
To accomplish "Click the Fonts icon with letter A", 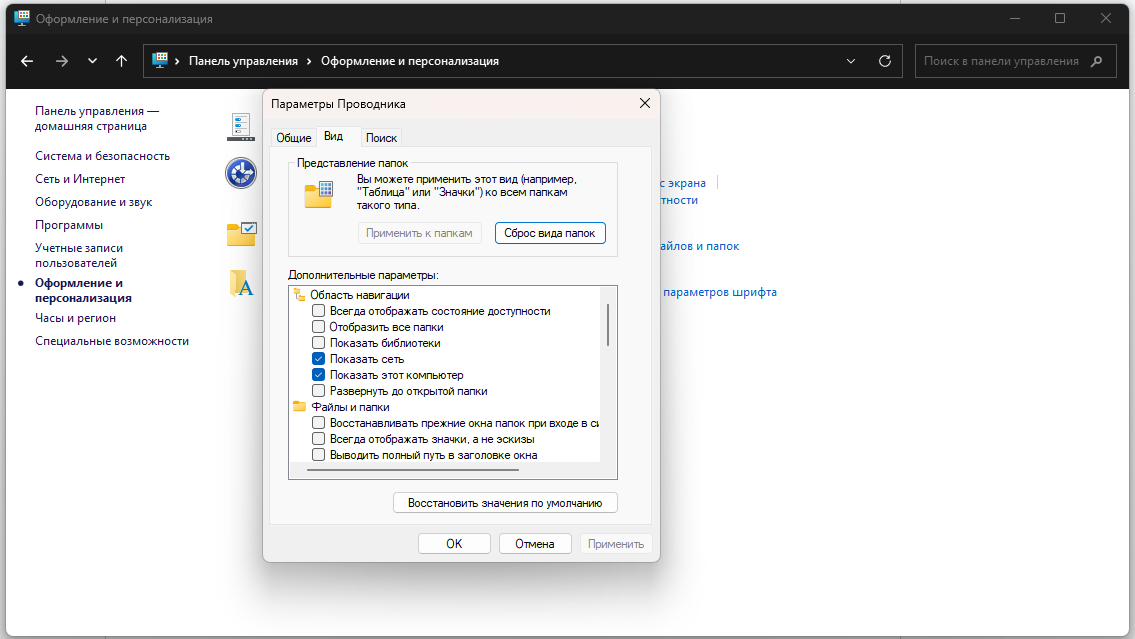I will pos(241,284).
